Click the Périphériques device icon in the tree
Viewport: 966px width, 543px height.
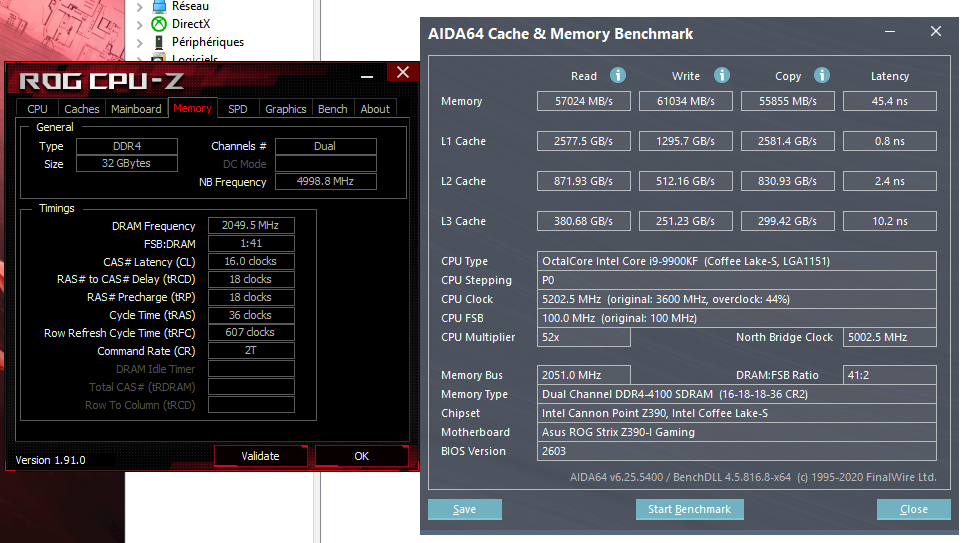[159, 42]
